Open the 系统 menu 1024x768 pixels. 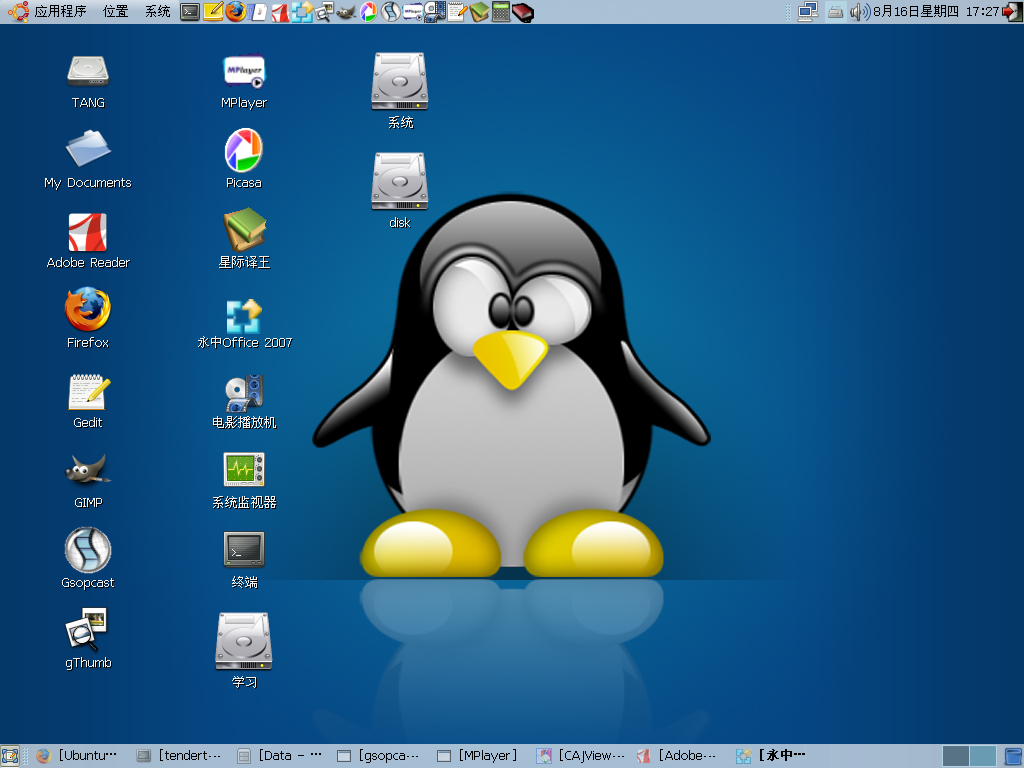coord(157,11)
